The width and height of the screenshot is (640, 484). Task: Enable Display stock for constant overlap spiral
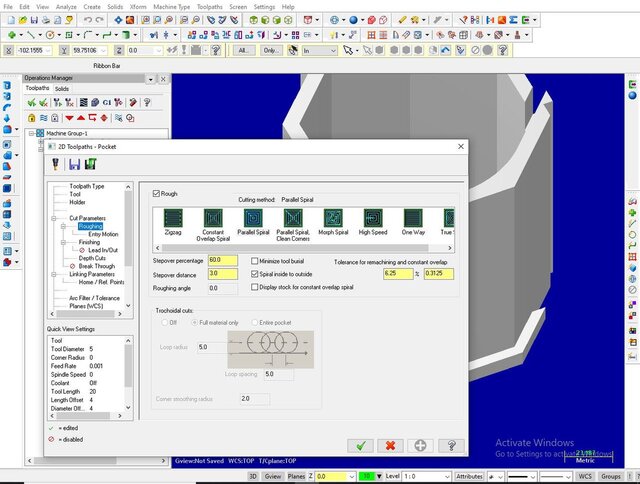click(x=255, y=287)
